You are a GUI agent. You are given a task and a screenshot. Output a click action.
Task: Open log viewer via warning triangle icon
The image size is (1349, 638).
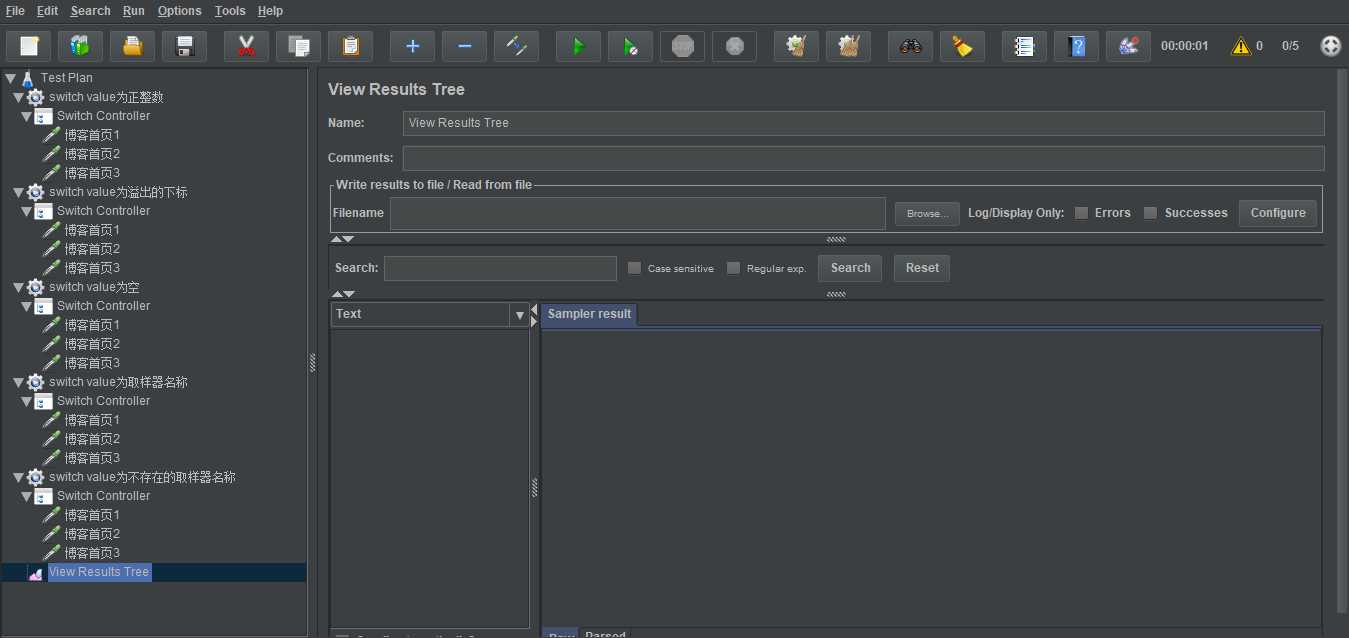point(1241,46)
